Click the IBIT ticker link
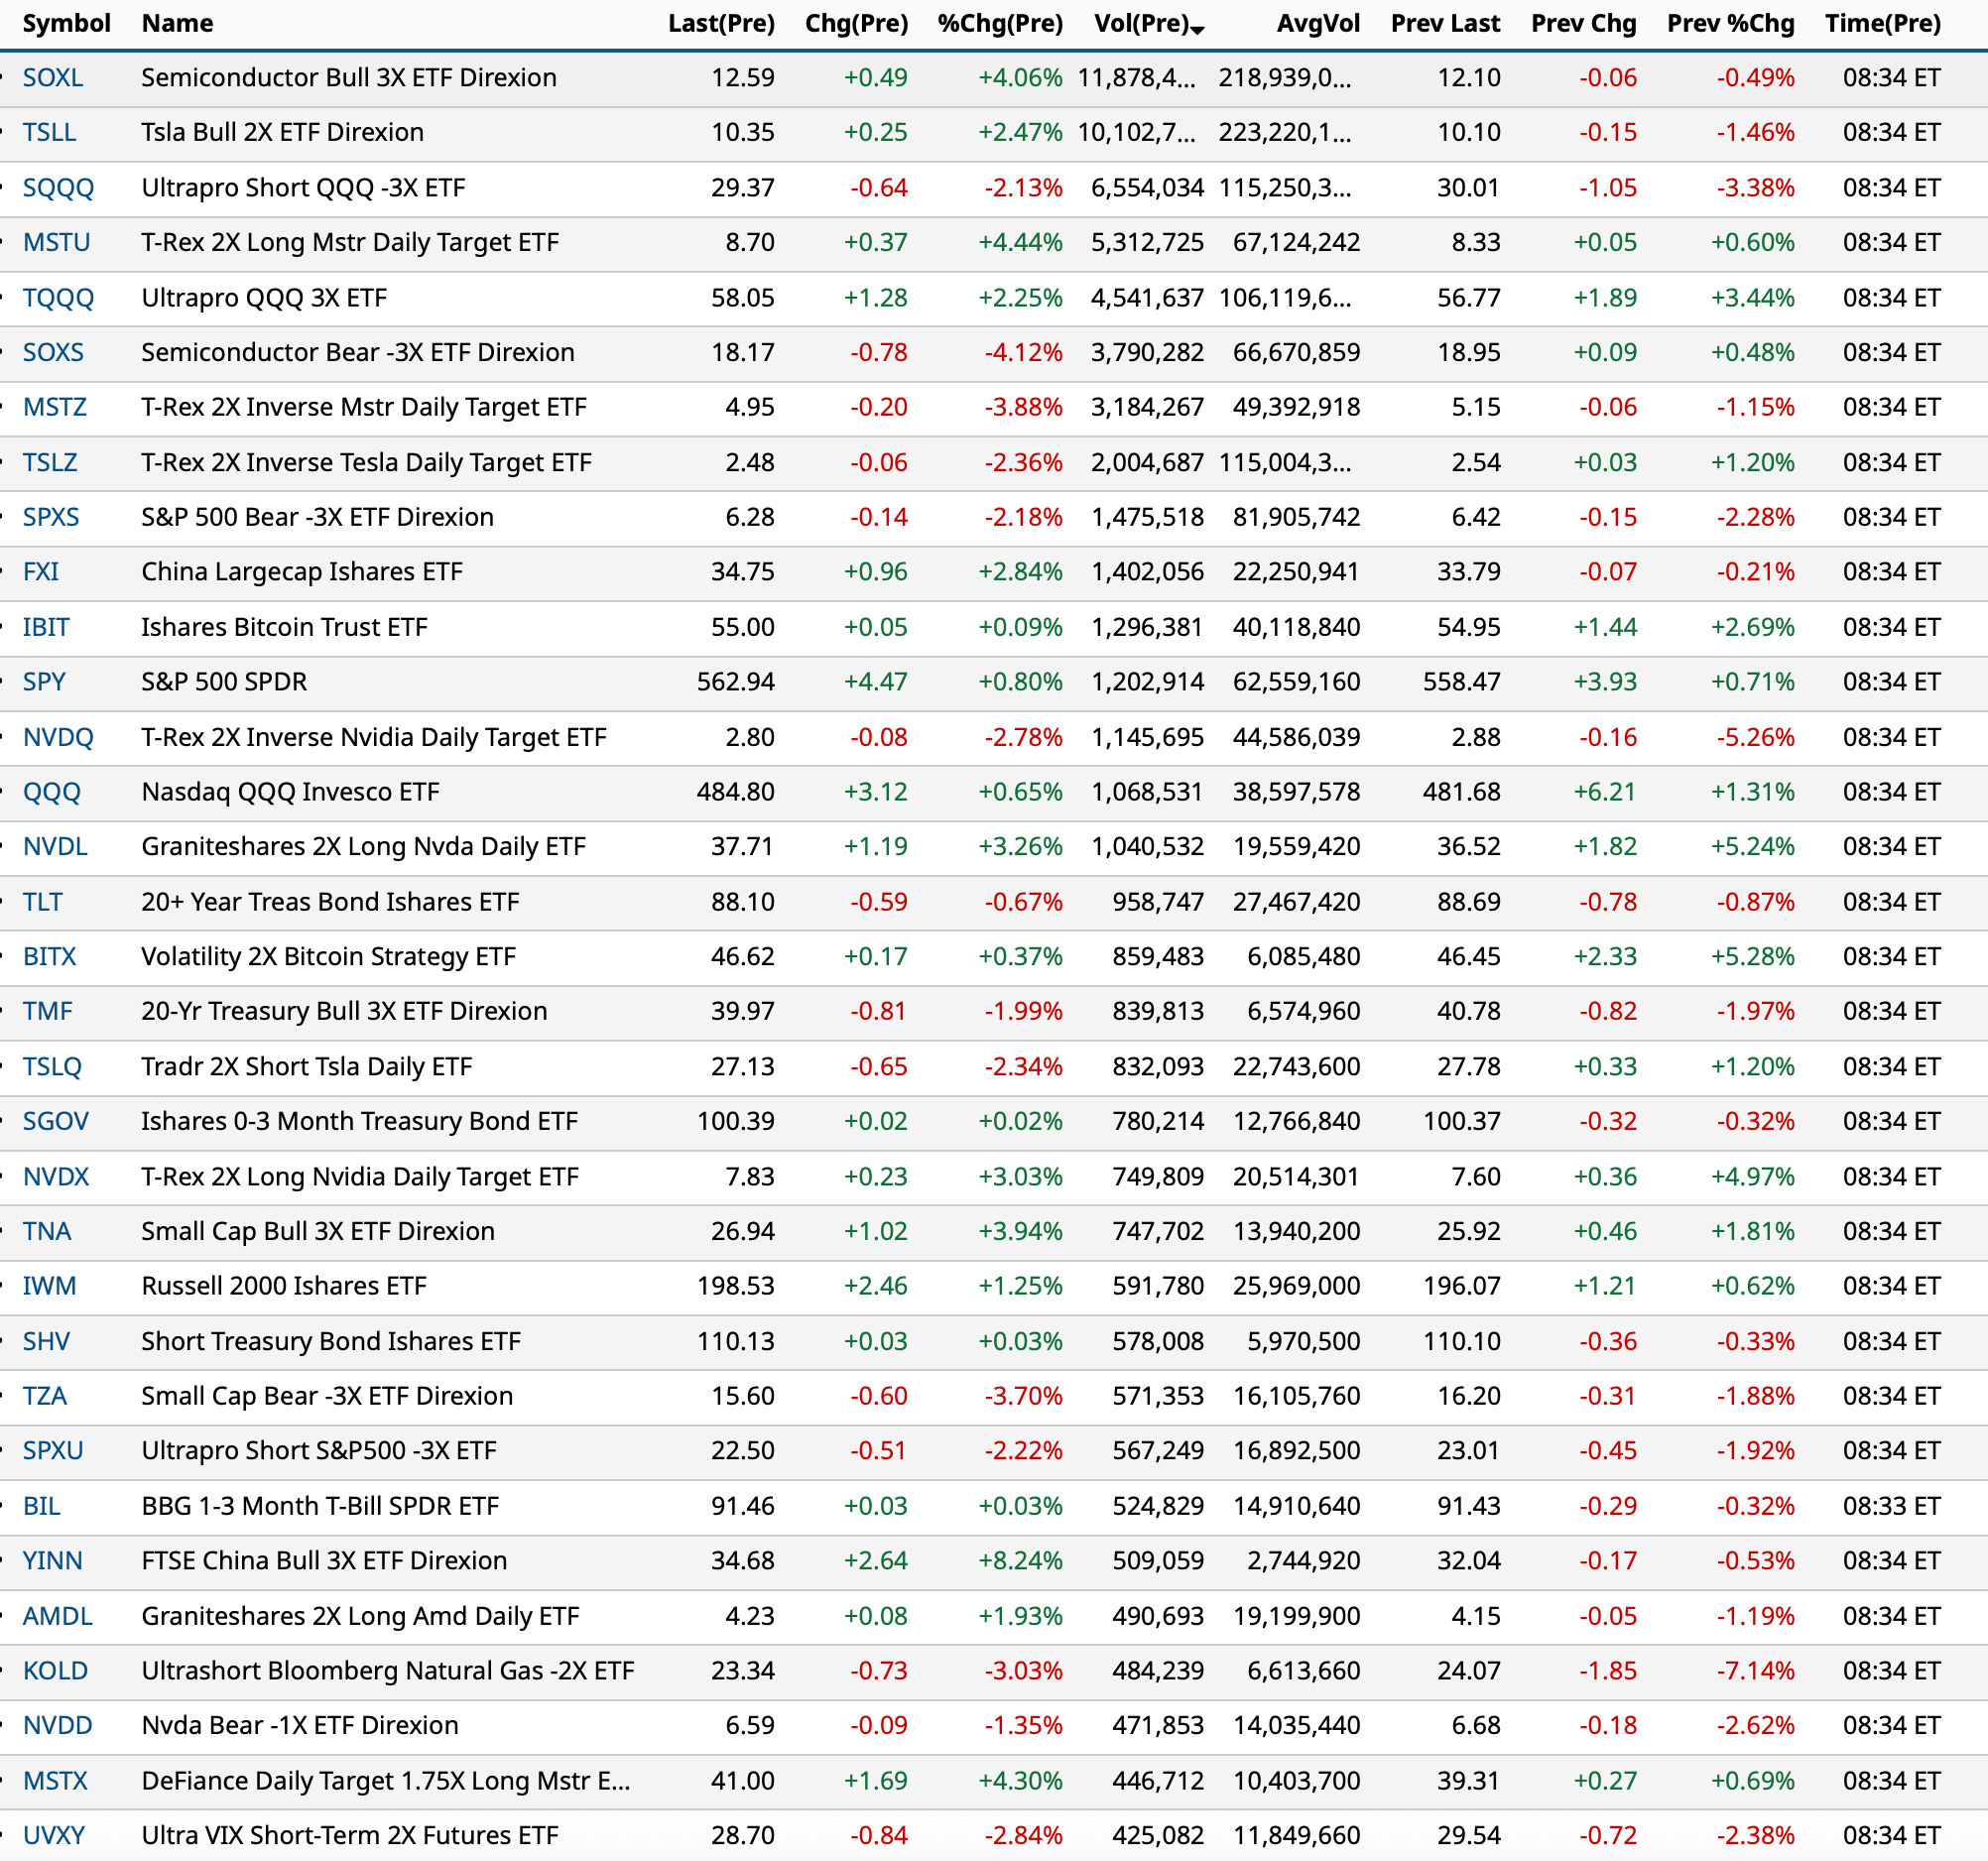This screenshot has width=1988, height=1861. [x=46, y=627]
